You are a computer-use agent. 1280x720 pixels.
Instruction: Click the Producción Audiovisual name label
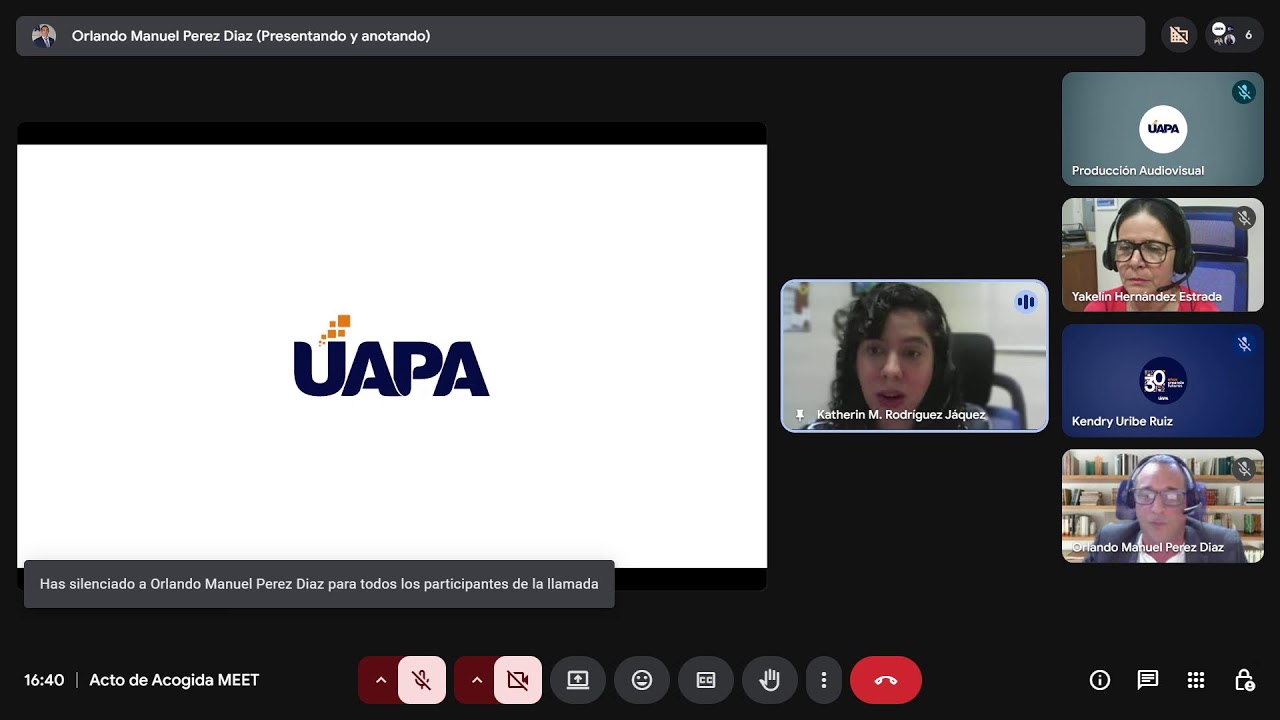1138,171
